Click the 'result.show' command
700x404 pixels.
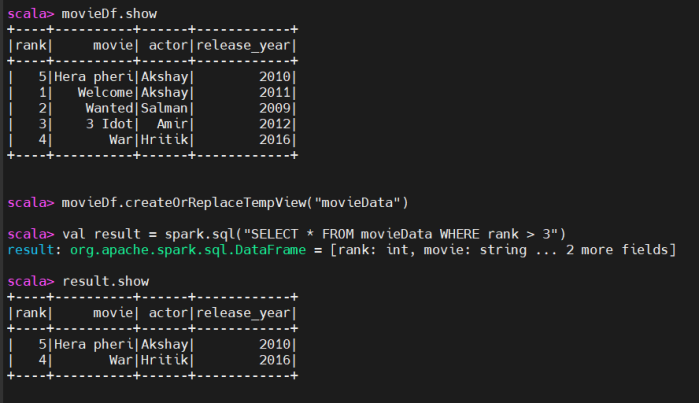105,282
